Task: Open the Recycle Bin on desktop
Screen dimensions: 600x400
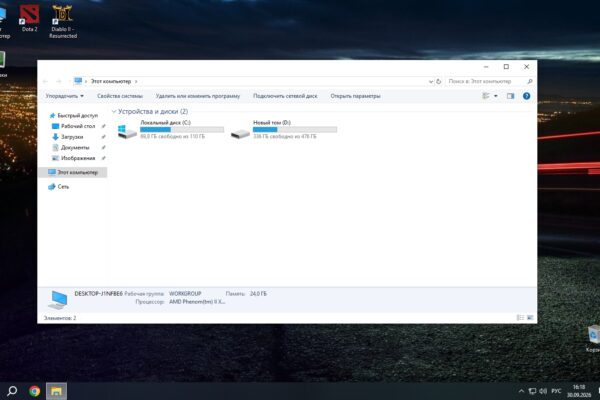Action: tap(594, 338)
